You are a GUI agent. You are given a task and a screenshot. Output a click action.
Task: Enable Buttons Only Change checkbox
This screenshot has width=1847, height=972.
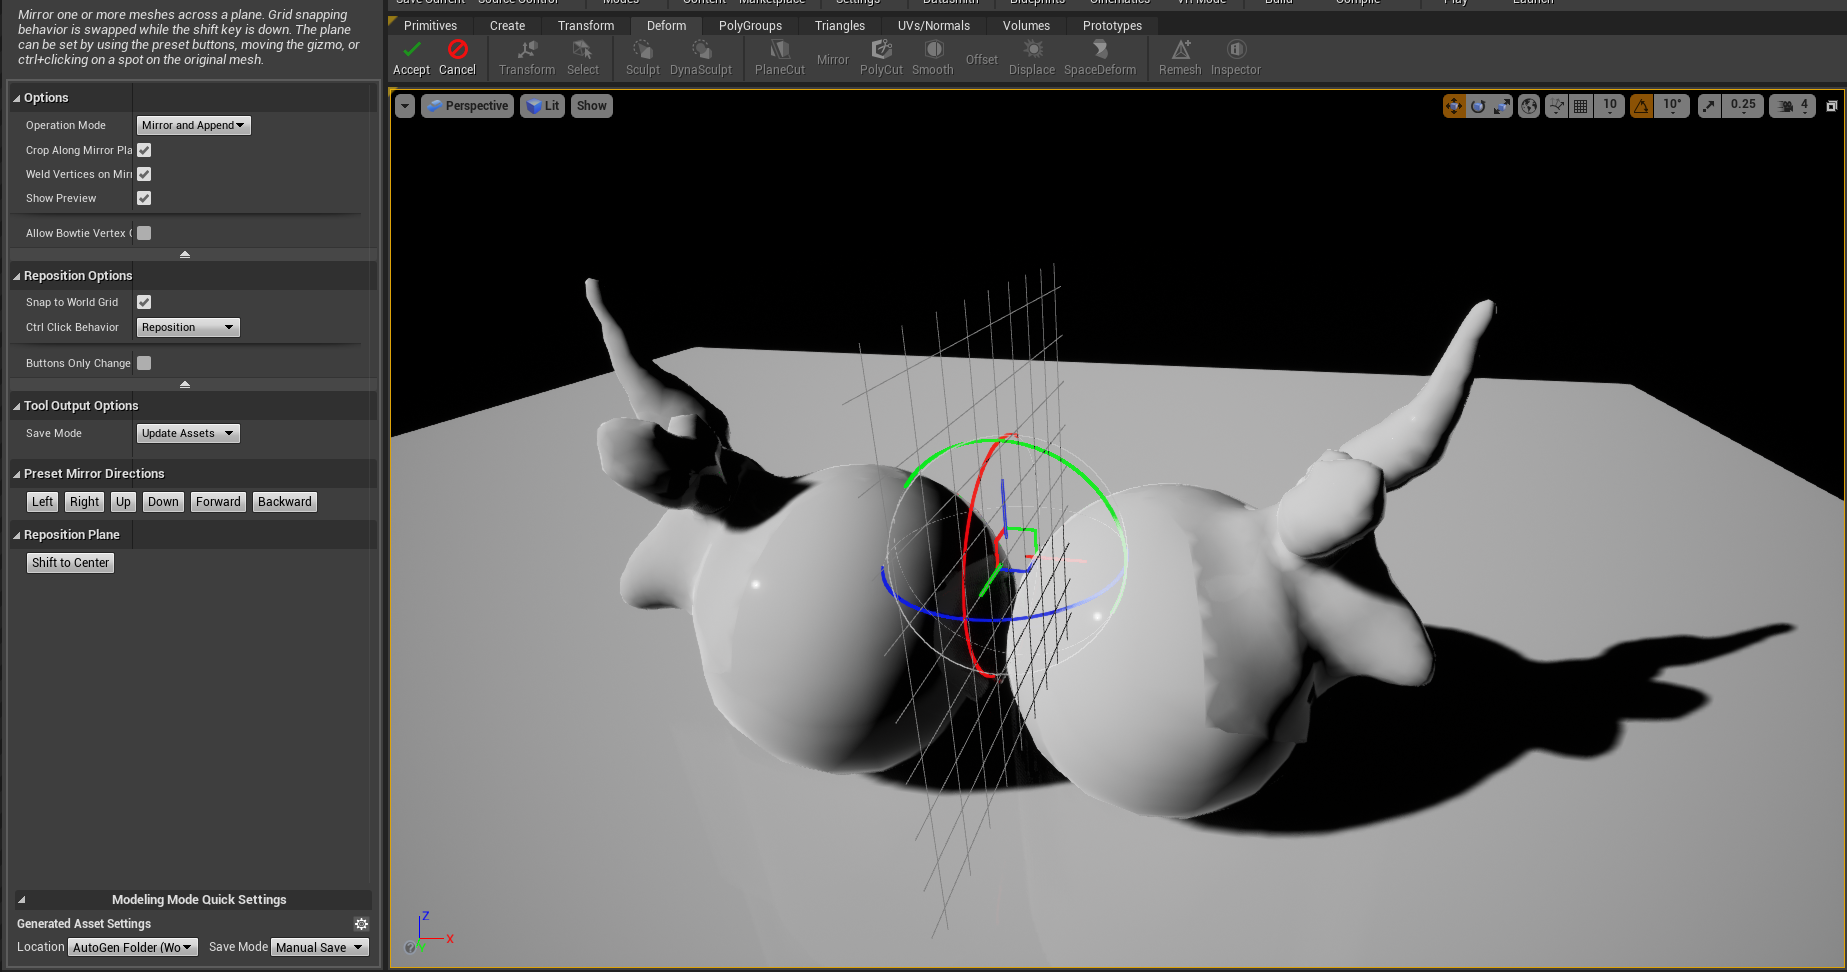point(144,363)
